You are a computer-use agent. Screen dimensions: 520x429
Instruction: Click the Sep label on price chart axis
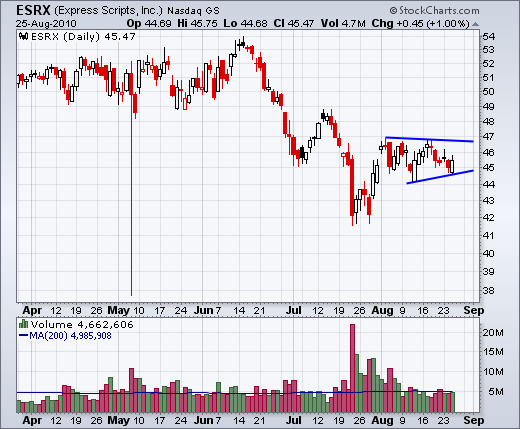coord(474,310)
